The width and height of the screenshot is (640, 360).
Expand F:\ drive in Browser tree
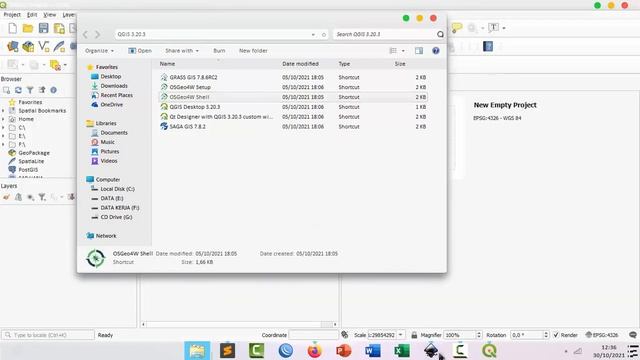pos(3,144)
